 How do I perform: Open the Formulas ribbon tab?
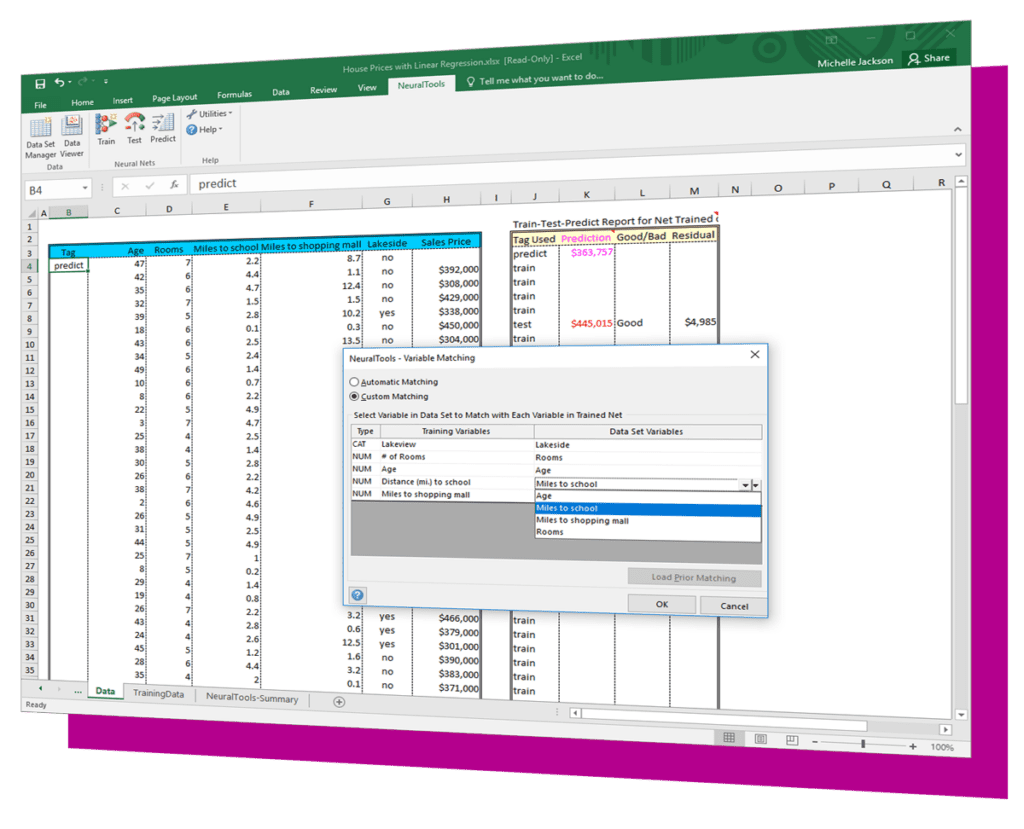(x=235, y=94)
